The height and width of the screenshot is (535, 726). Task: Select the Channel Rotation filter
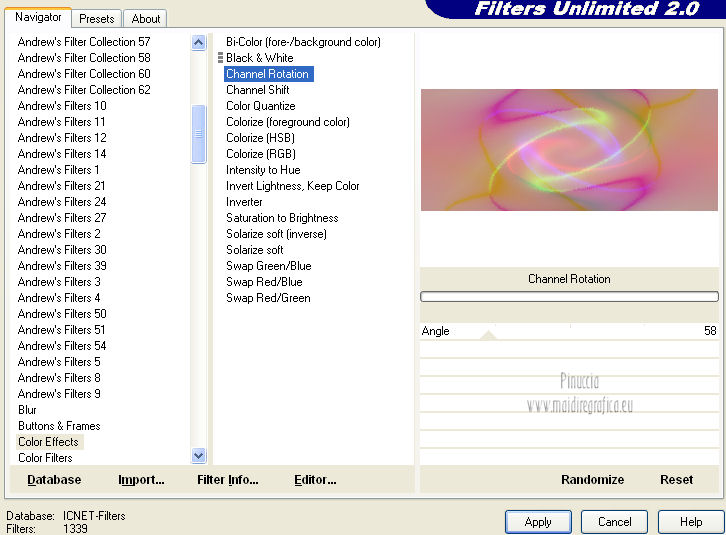click(x=269, y=74)
